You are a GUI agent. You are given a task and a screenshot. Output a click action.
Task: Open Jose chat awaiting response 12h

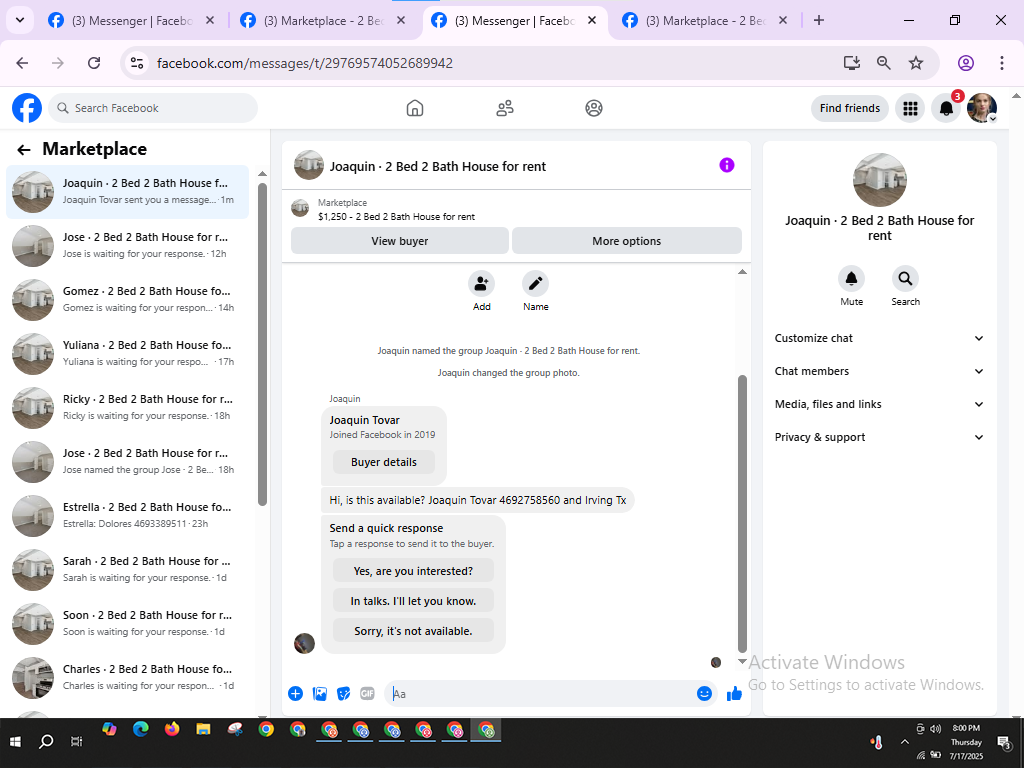click(x=128, y=245)
